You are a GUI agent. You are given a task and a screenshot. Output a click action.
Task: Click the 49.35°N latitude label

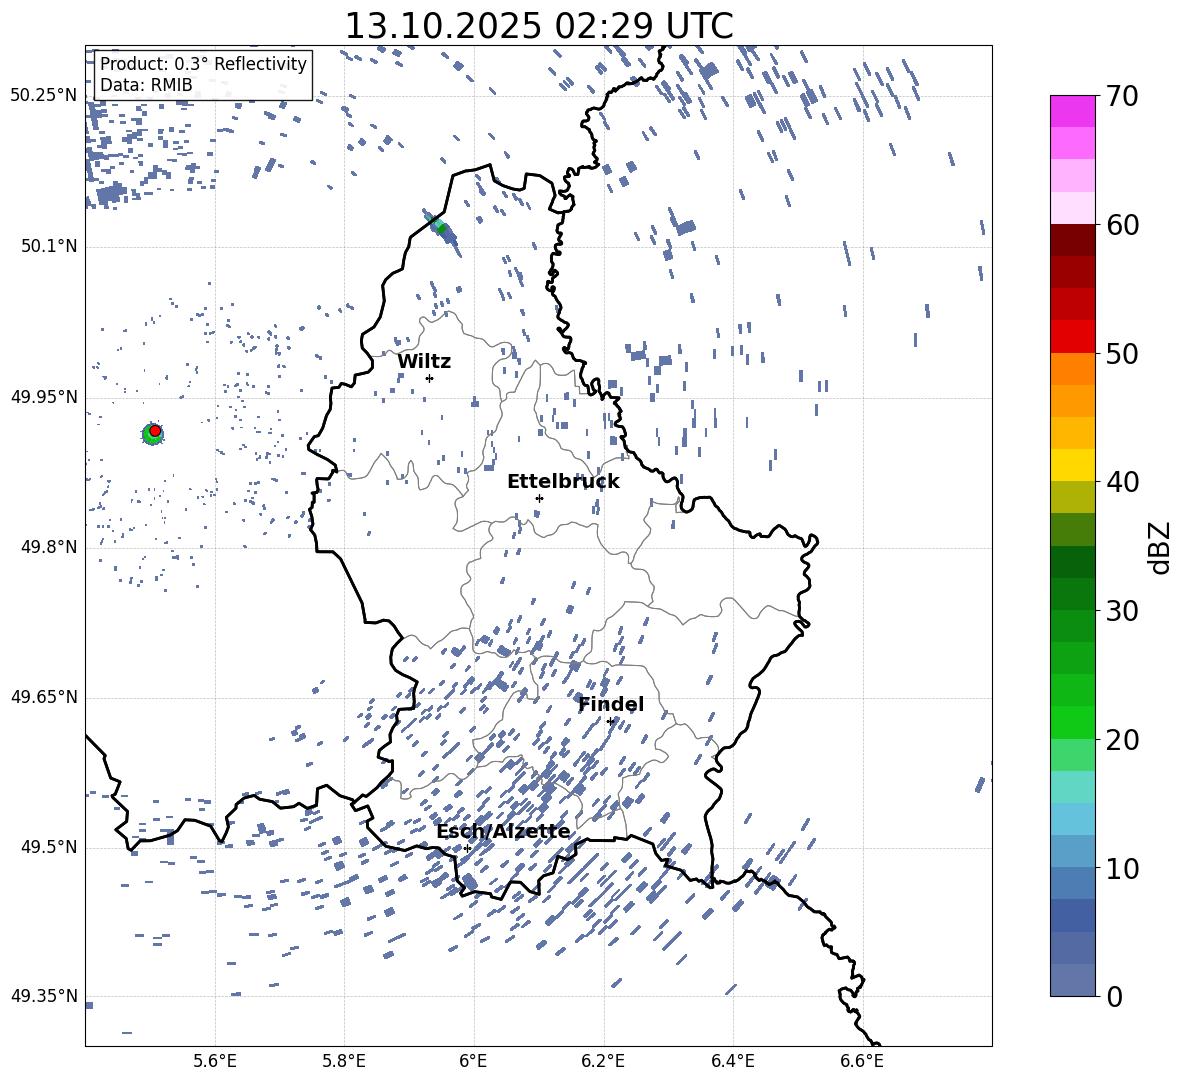coord(44,996)
